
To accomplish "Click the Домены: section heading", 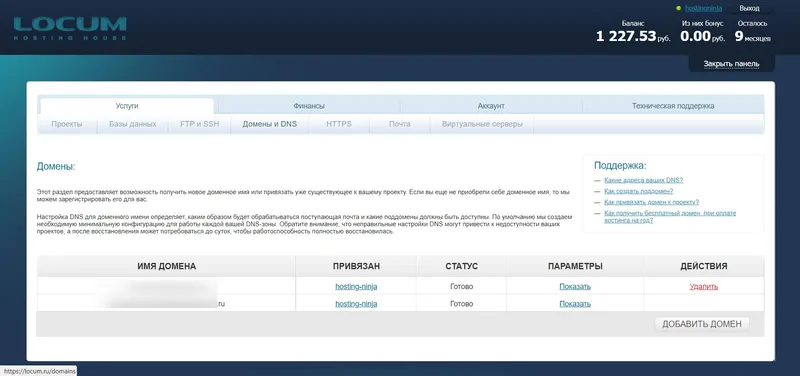I will coord(56,167).
